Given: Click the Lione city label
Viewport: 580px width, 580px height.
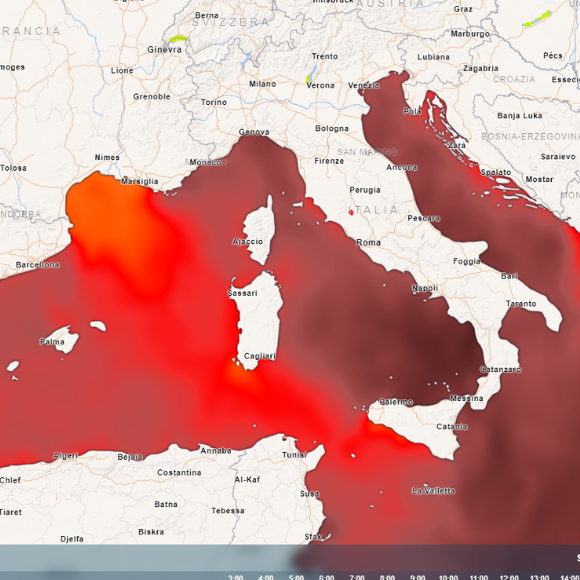Looking at the screenshot, I should 122,70.
